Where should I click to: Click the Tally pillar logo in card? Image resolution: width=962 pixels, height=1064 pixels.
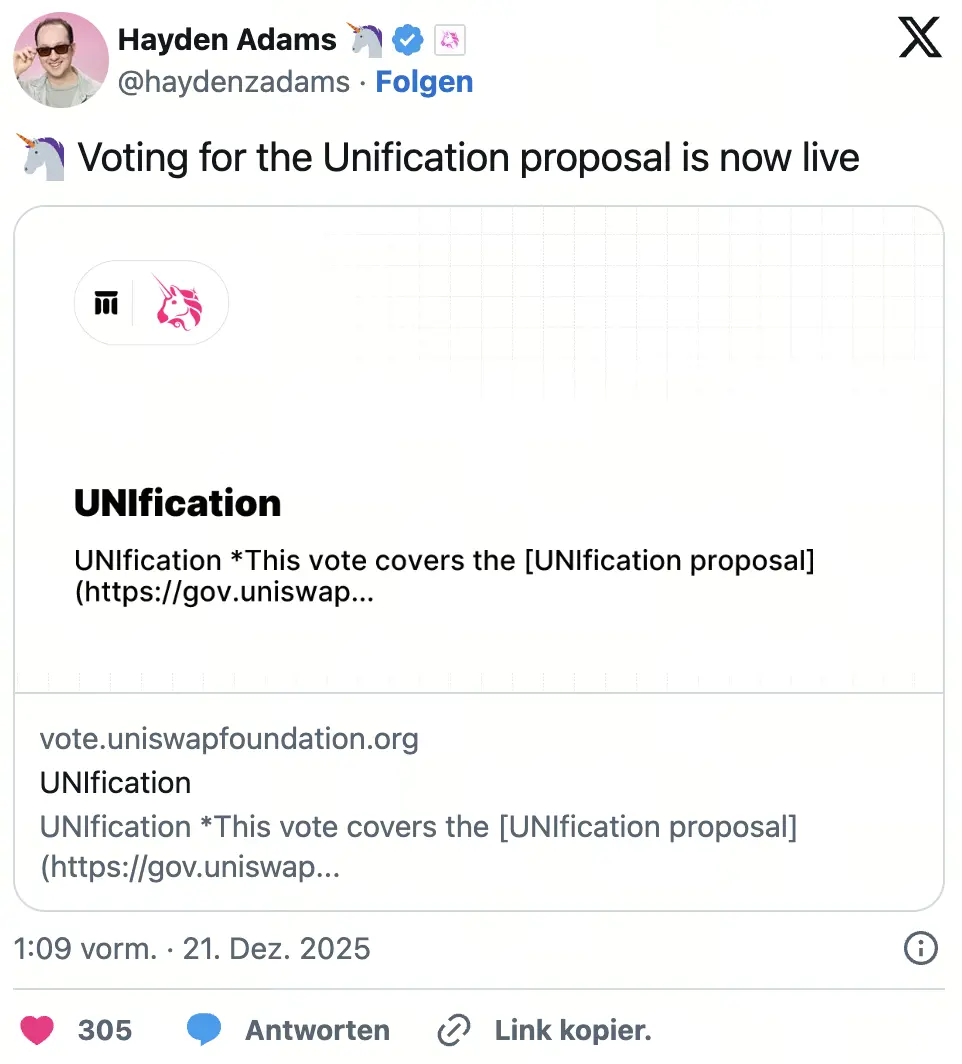pos(106,303)
